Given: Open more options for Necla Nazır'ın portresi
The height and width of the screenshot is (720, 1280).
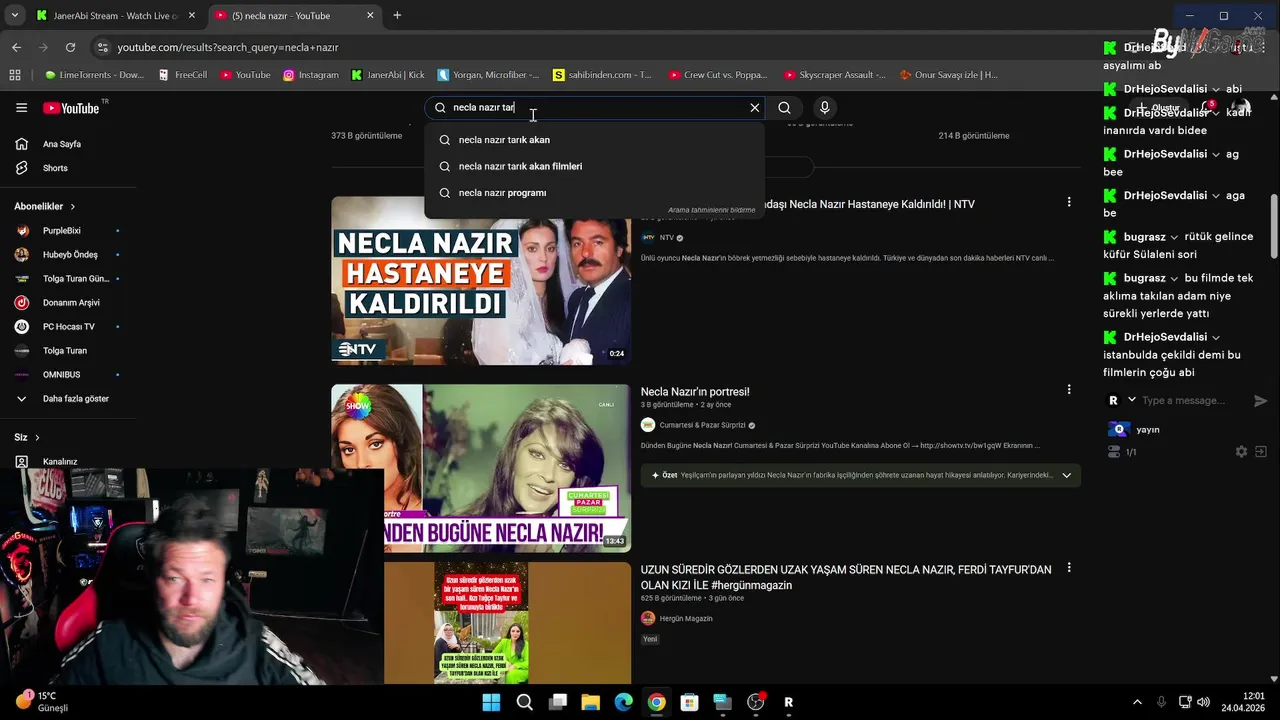Looking at the screenshot, I should point(1069,390).
